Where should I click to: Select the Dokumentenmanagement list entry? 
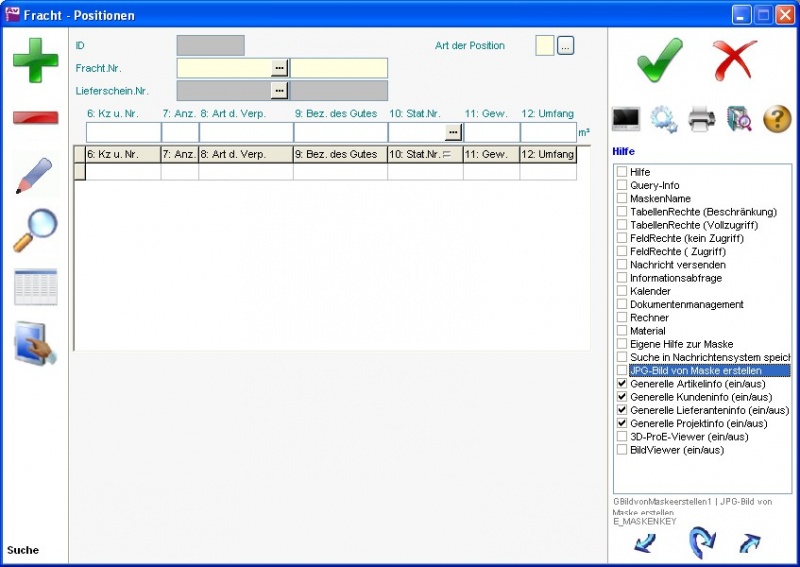point(686,304)
